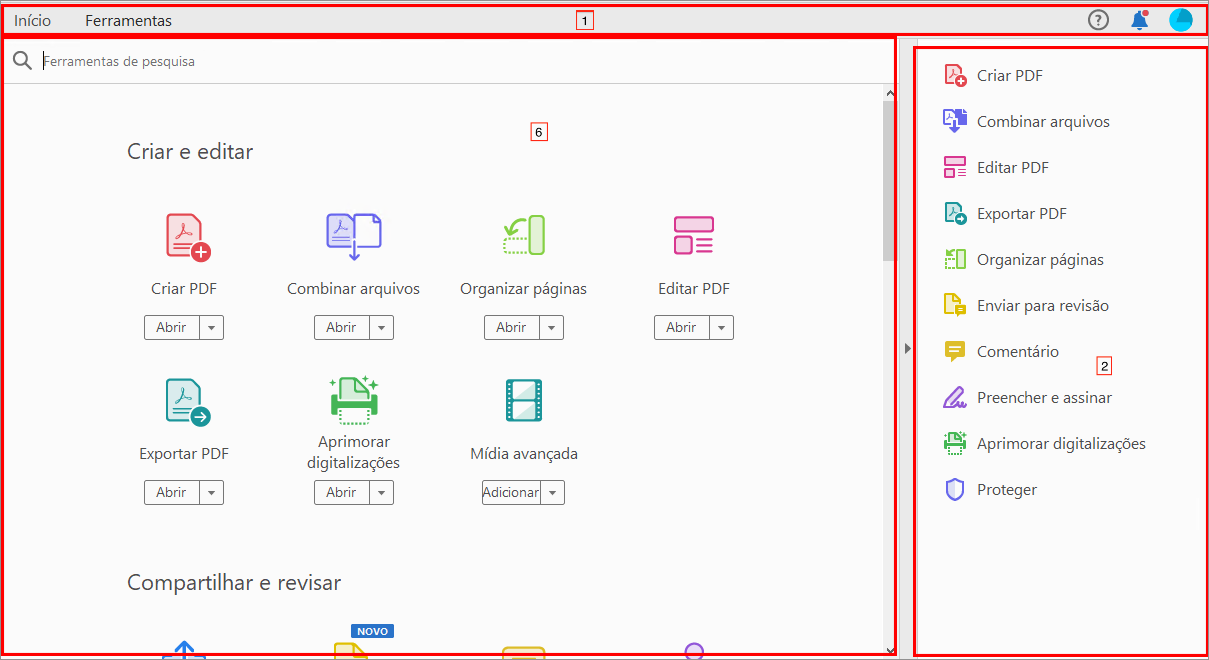The height and width of the screenshot is (660, 1209).
Task: Open Combinar arquivos icon in side pane
Action: pos(955,121)
